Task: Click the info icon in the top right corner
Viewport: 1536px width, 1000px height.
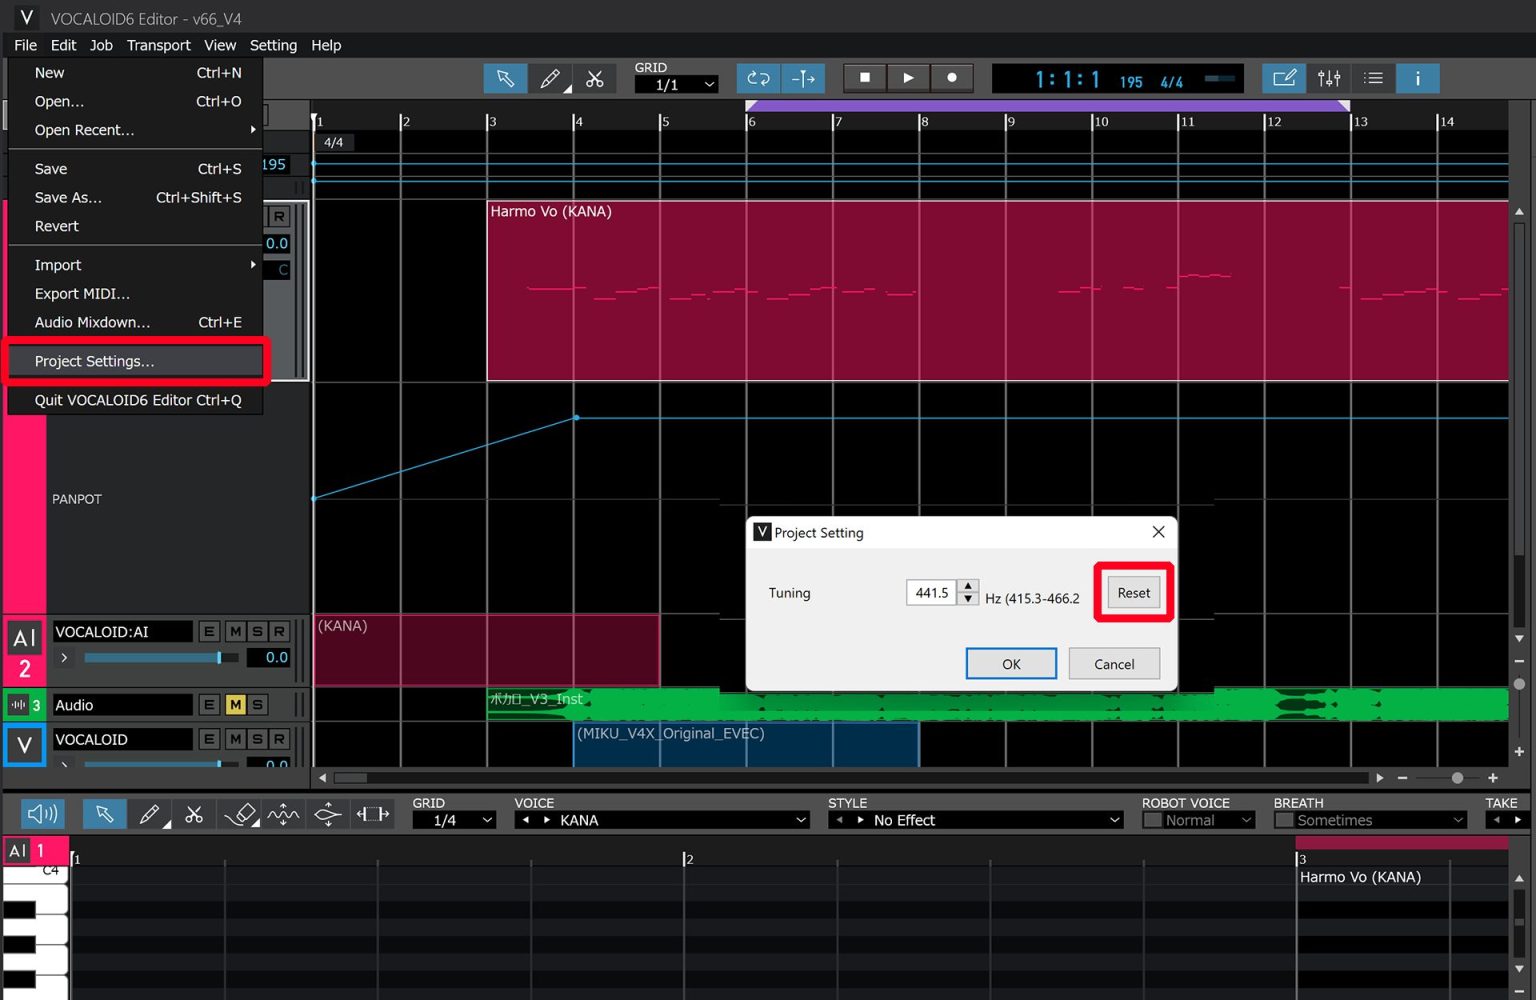Action: pyautogui.click(x=1418, y=78)
